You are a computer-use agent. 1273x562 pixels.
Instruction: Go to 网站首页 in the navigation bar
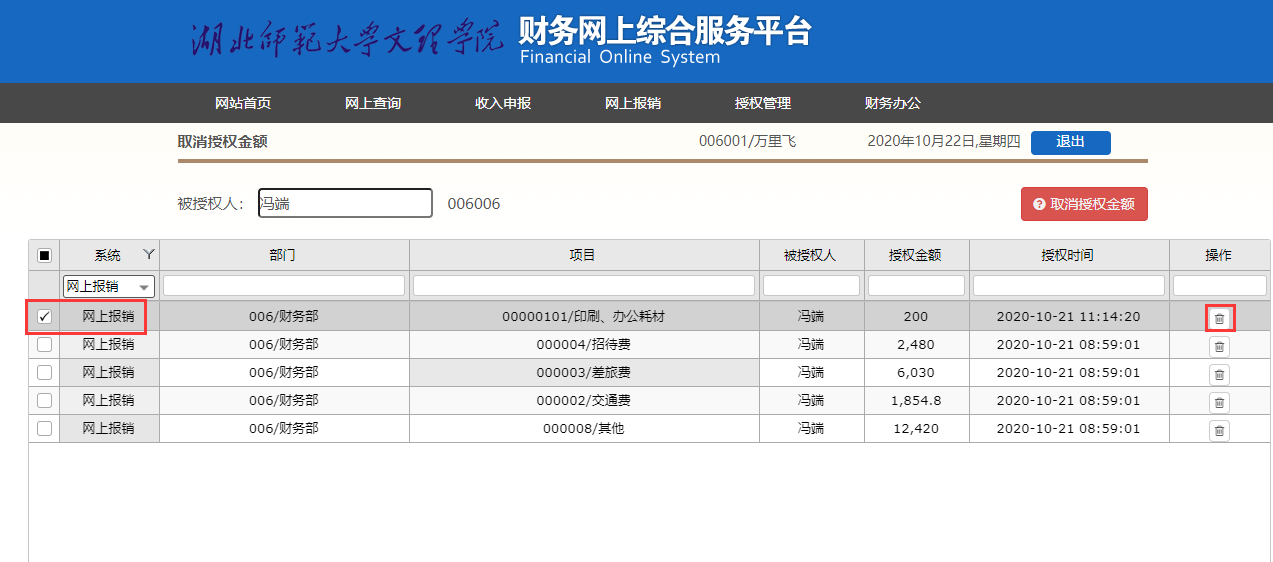(243, 103)
